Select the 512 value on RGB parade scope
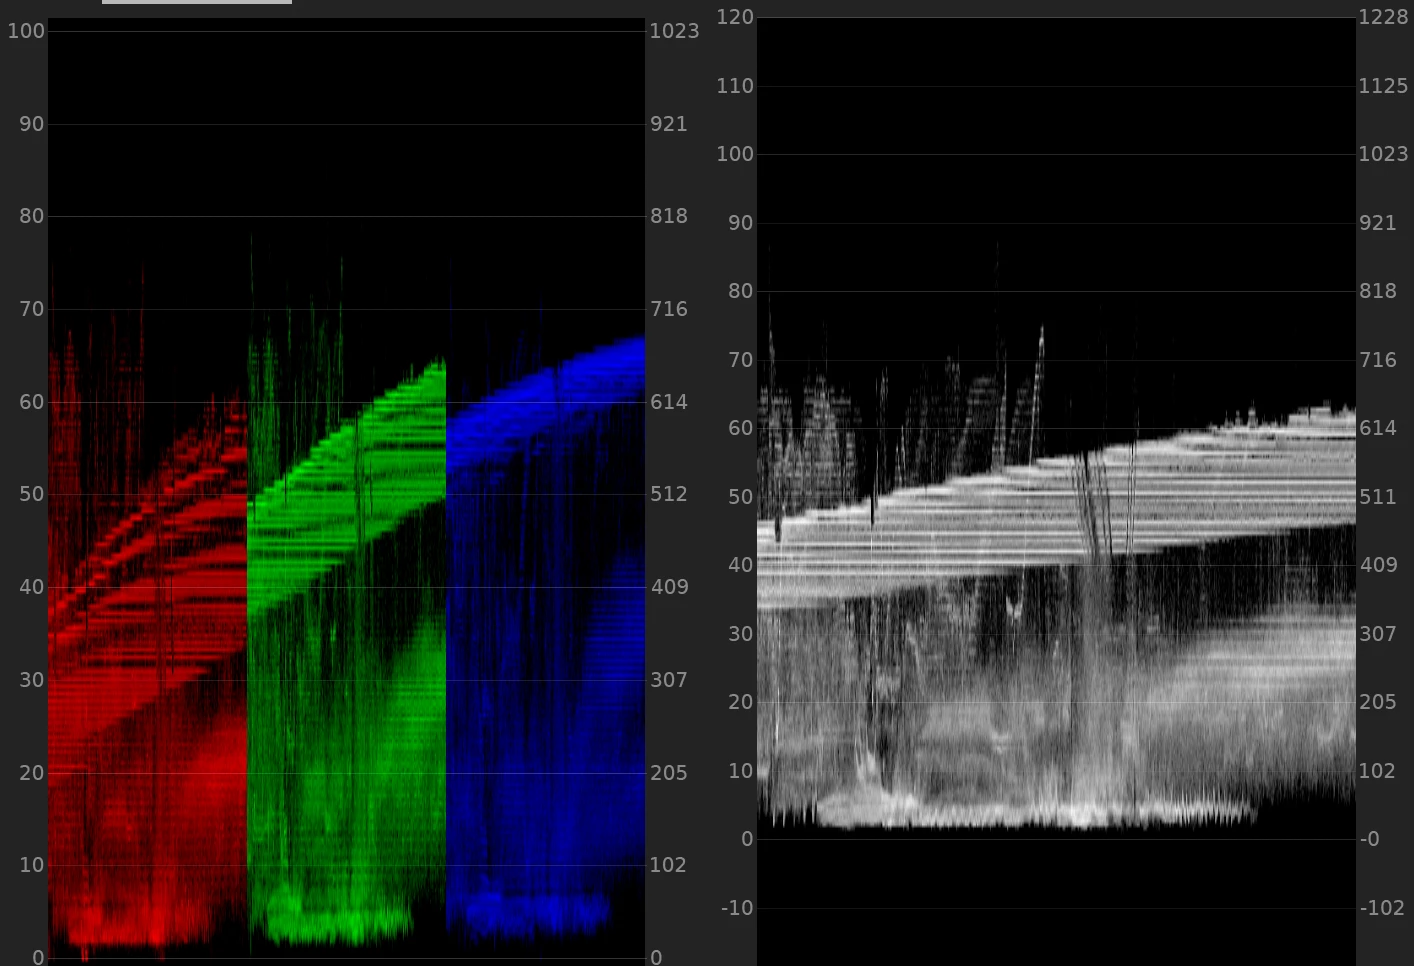The height and width of the screenshot is (966, 1414). pos(669,494)
